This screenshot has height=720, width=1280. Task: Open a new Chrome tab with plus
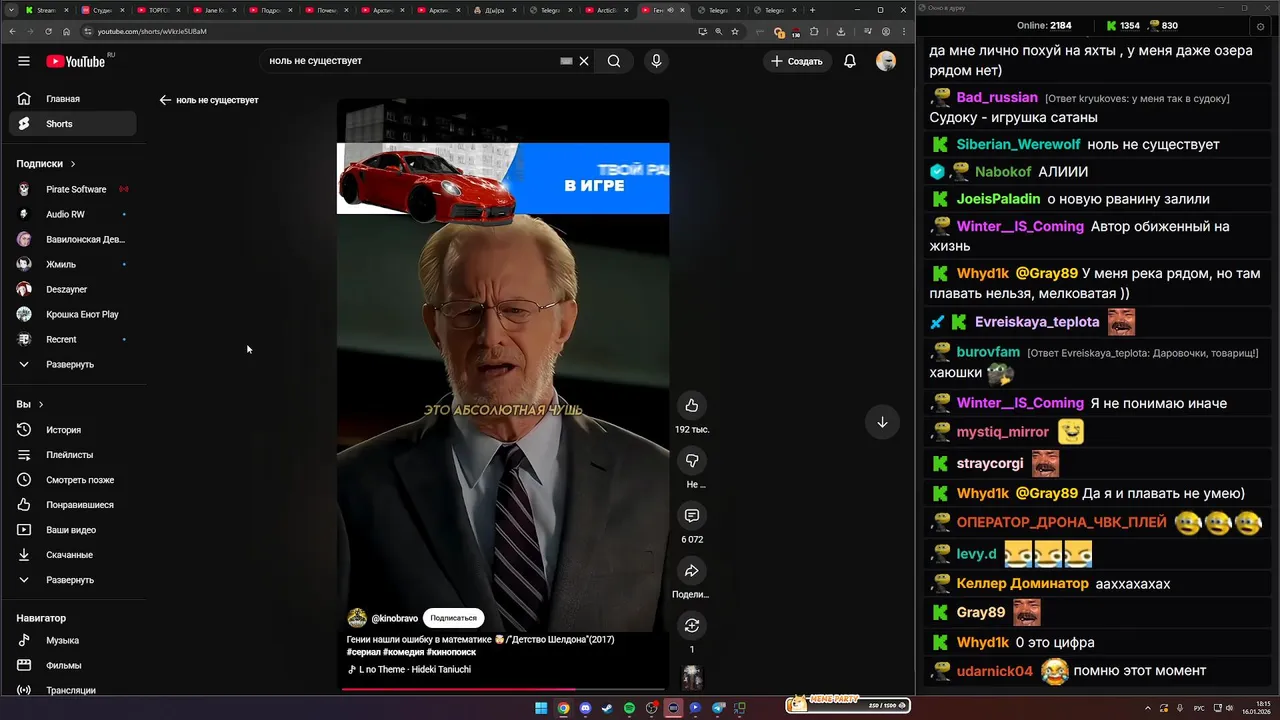812,10
